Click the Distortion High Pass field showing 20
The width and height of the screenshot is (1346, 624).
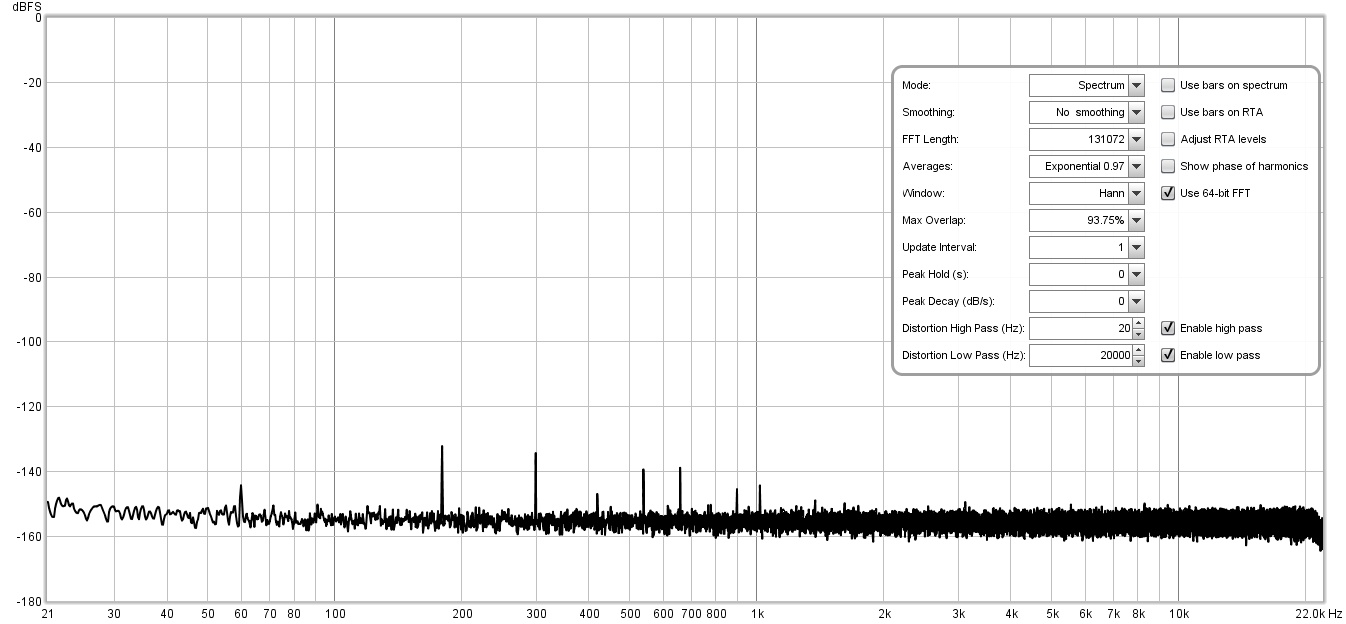(1080, 328)
